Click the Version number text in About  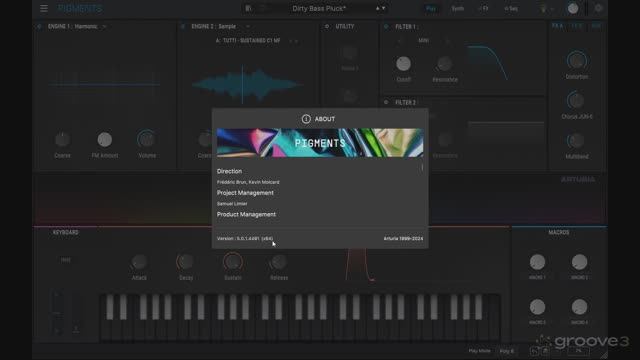point(245,238)
